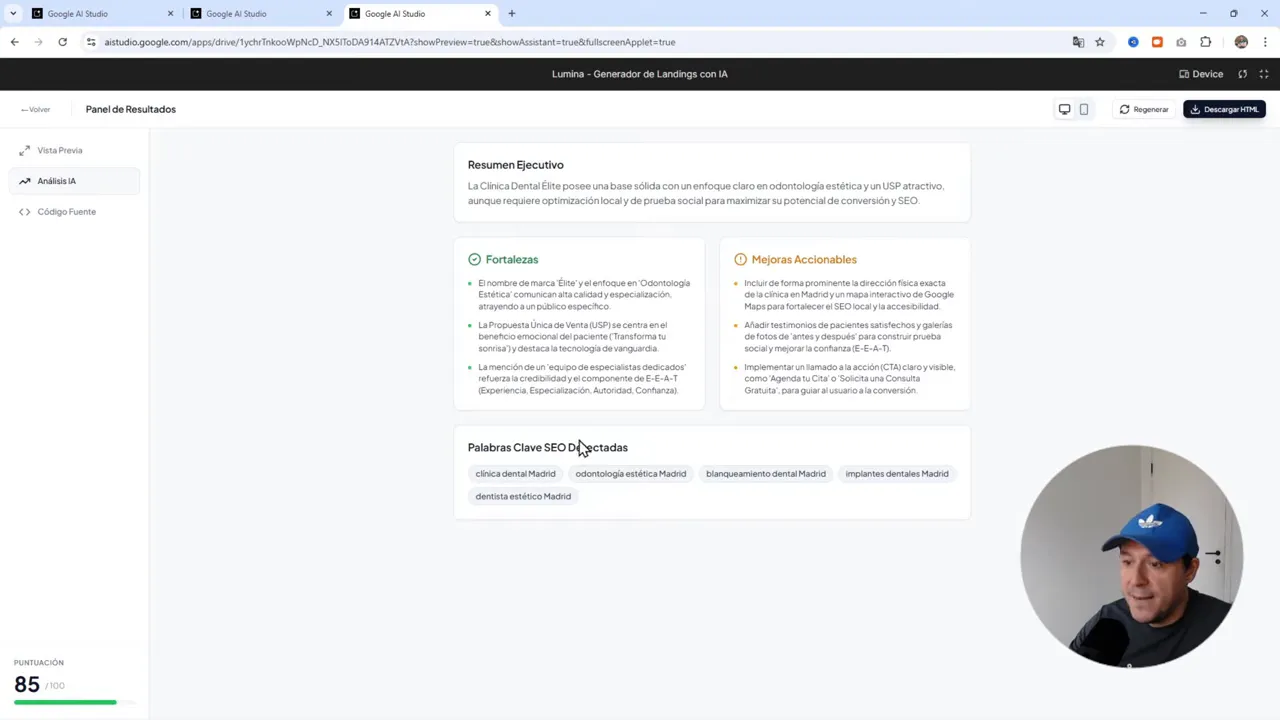The height and width of the screenshot is (720, 1280).
Task: Click the Mejoras Accionables alert icon
Action: [740, 259]
